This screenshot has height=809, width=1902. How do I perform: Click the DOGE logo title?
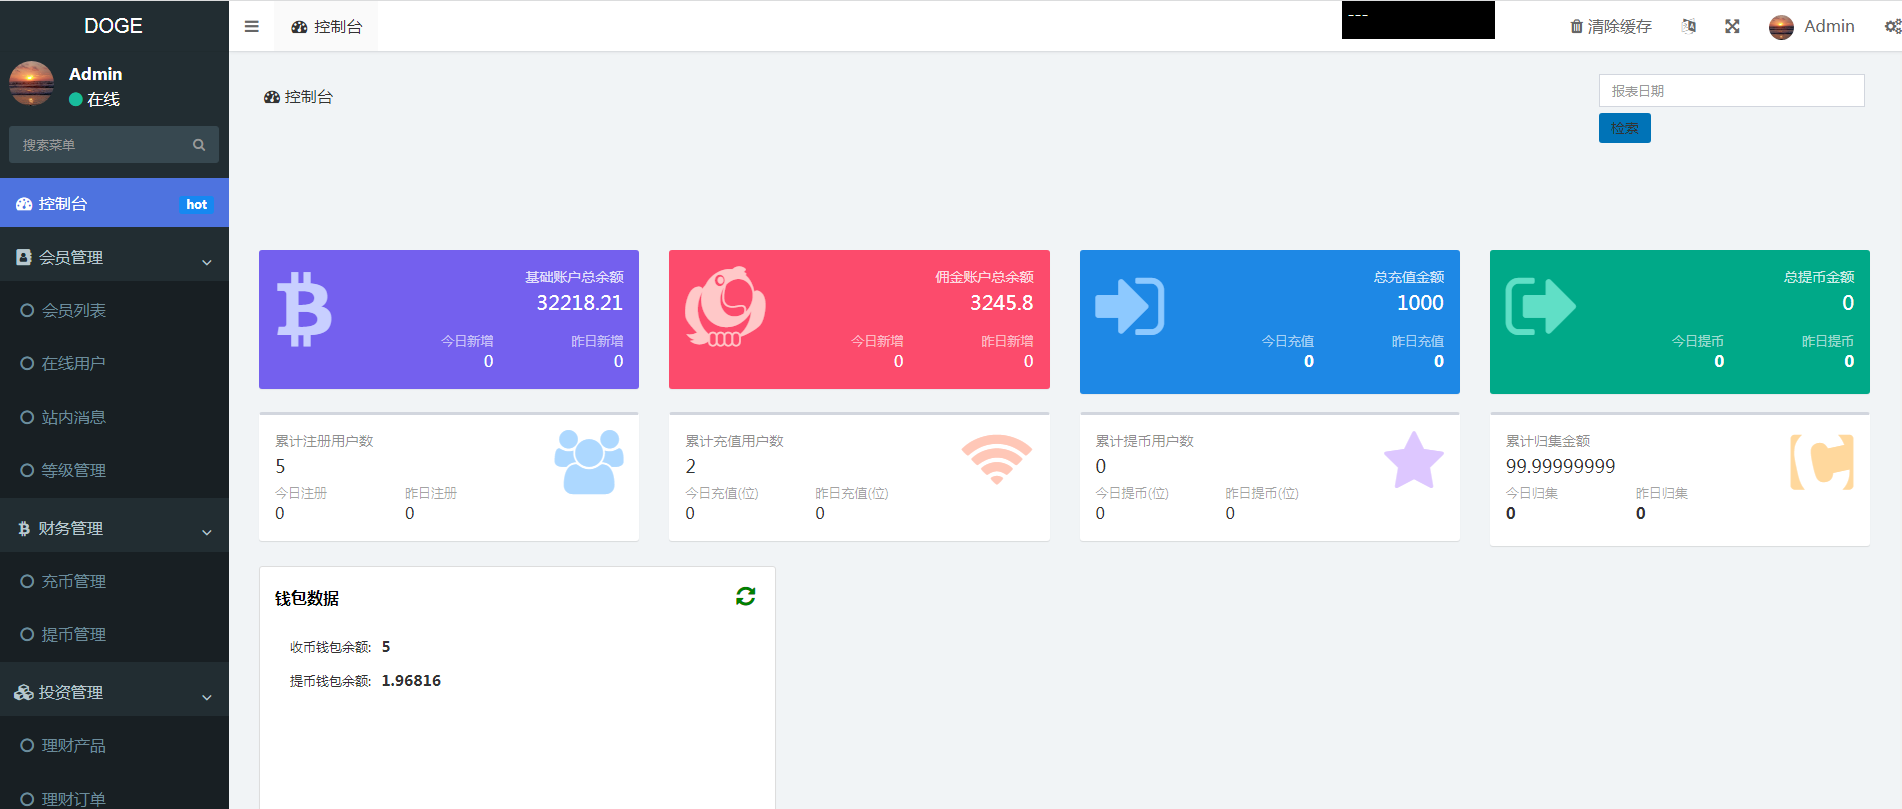click(x=114, y=26)
